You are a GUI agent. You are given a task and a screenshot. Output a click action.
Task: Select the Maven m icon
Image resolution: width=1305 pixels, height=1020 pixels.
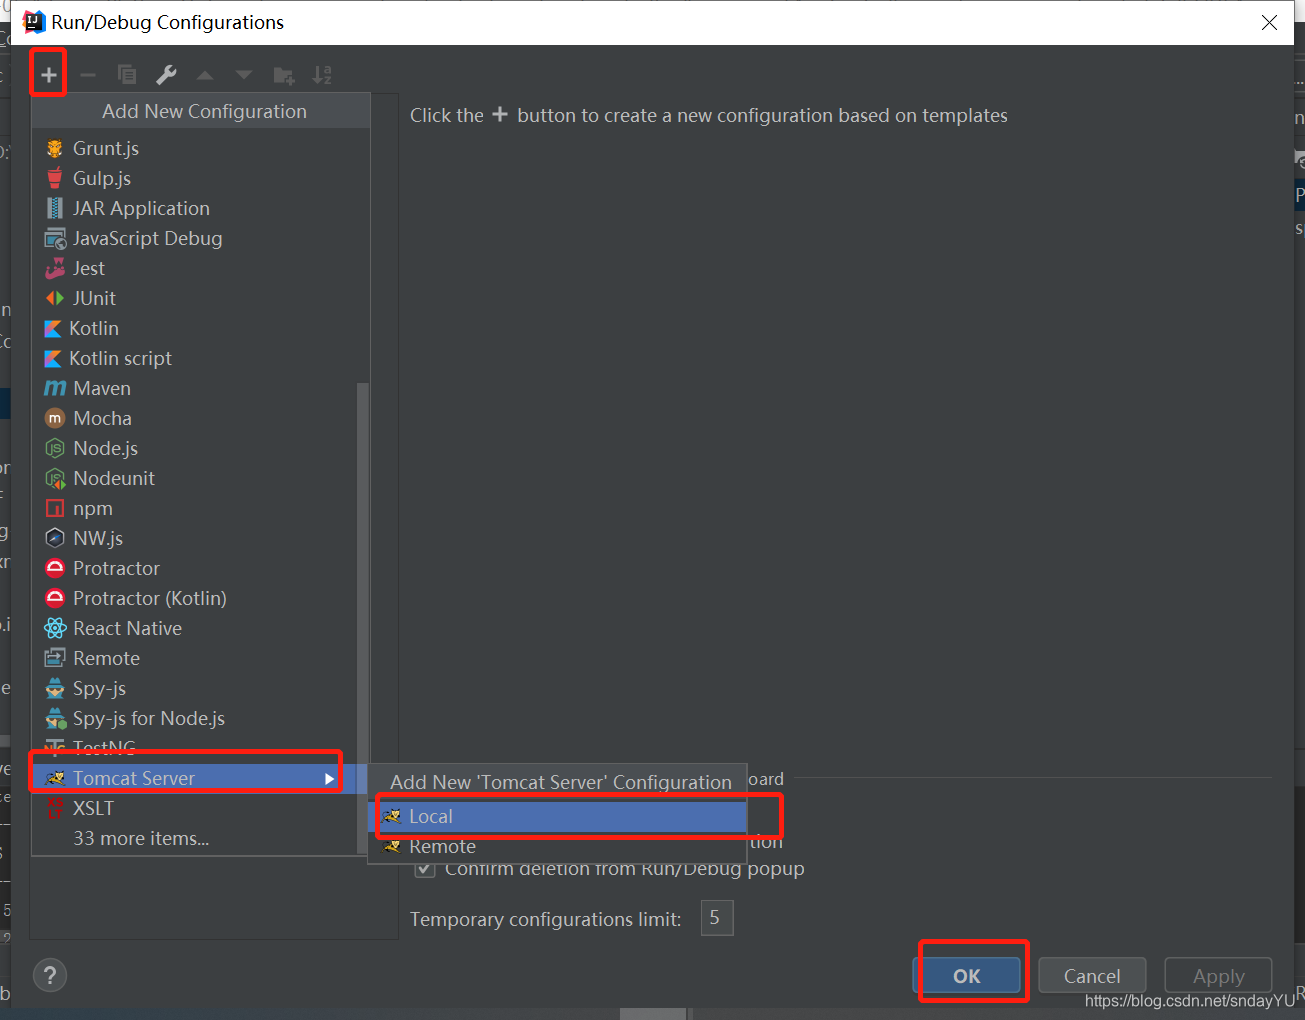55,388
